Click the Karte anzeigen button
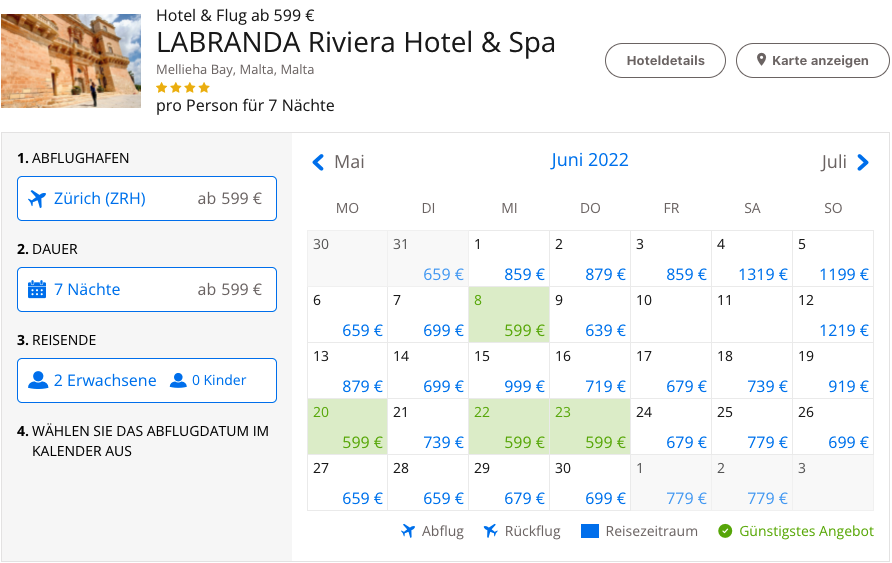Image resolution: width=892 pixels, height=563 pixels. pyautogui.click(x=812, y=60)
